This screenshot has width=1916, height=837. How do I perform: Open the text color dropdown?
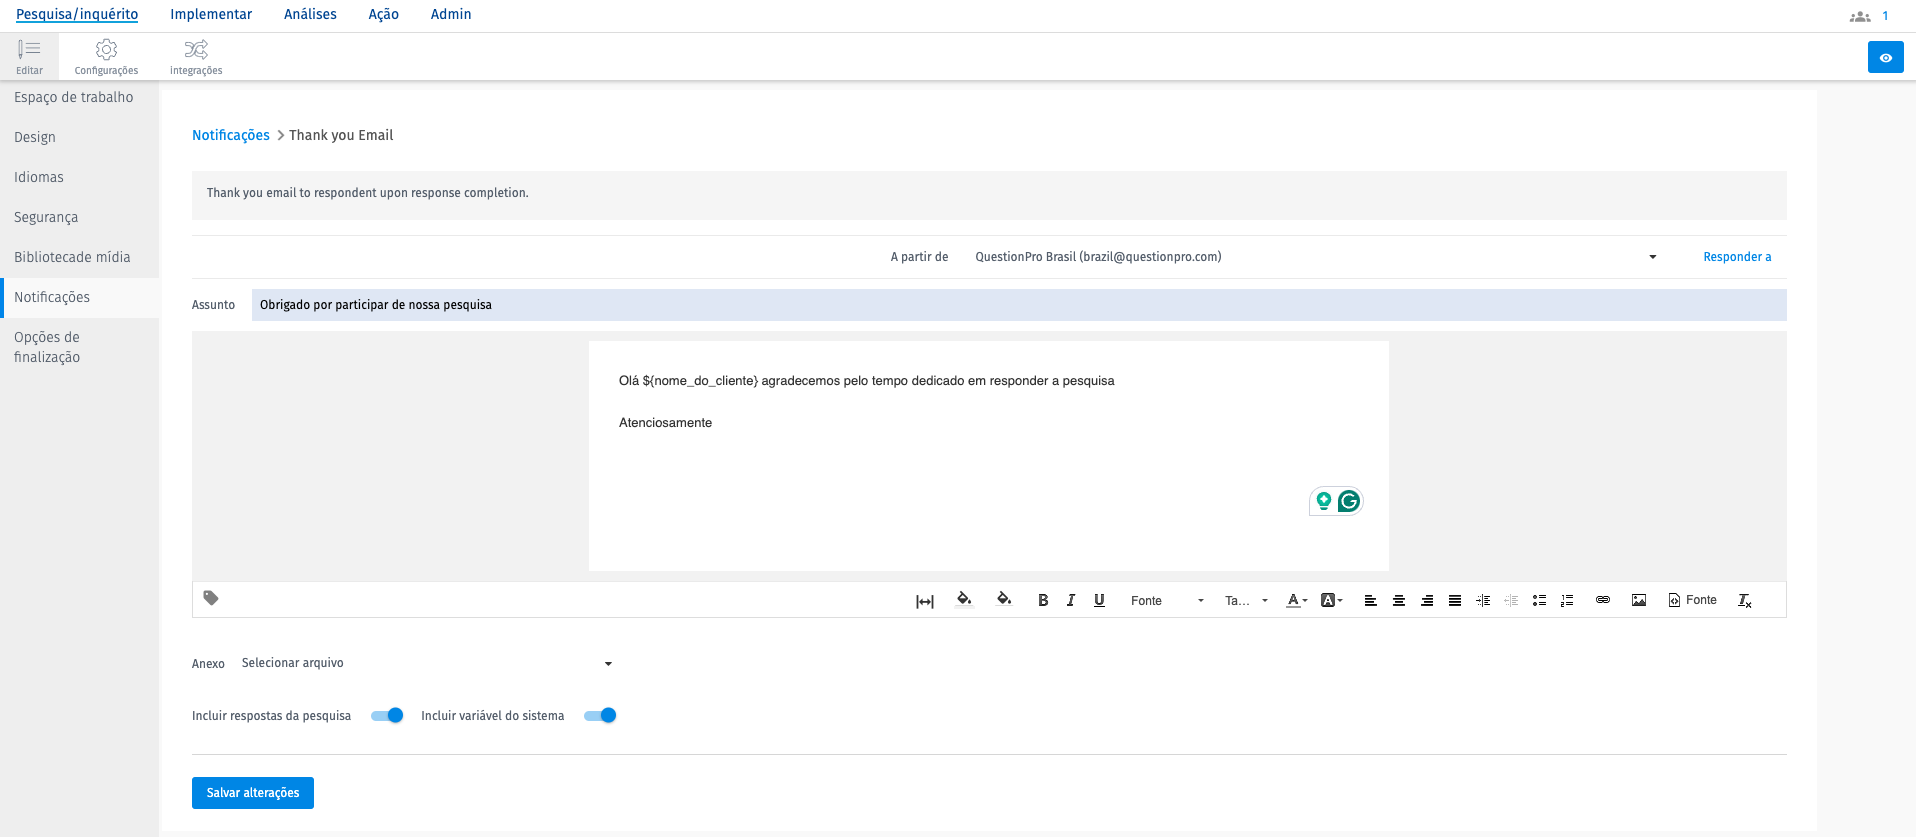coord(1297,600)
